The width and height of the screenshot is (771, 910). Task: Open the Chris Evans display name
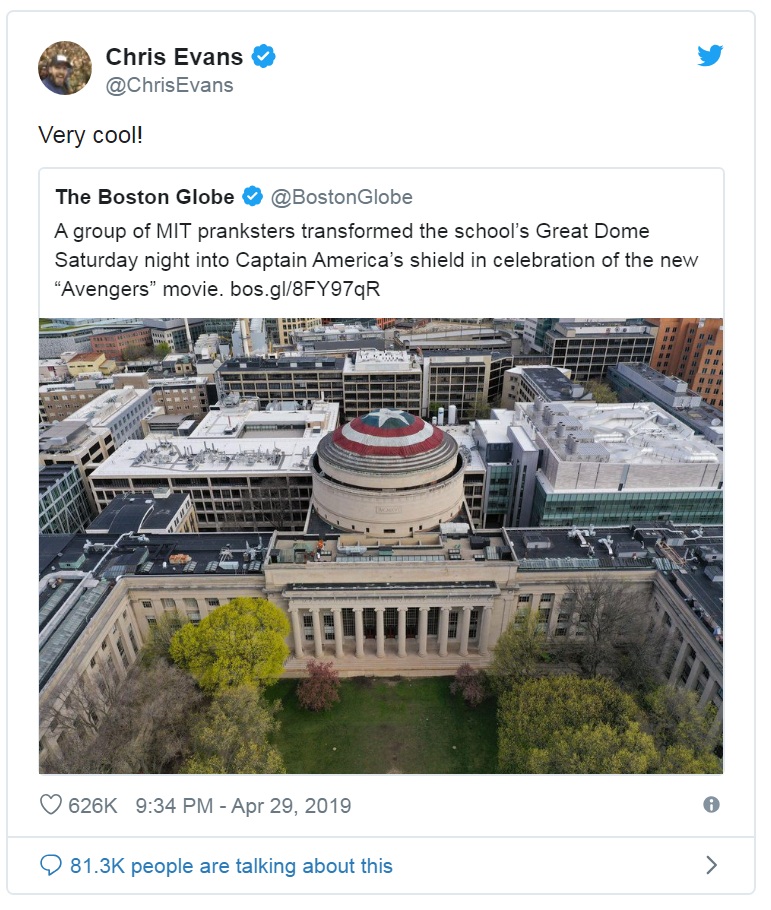point(174,57)
